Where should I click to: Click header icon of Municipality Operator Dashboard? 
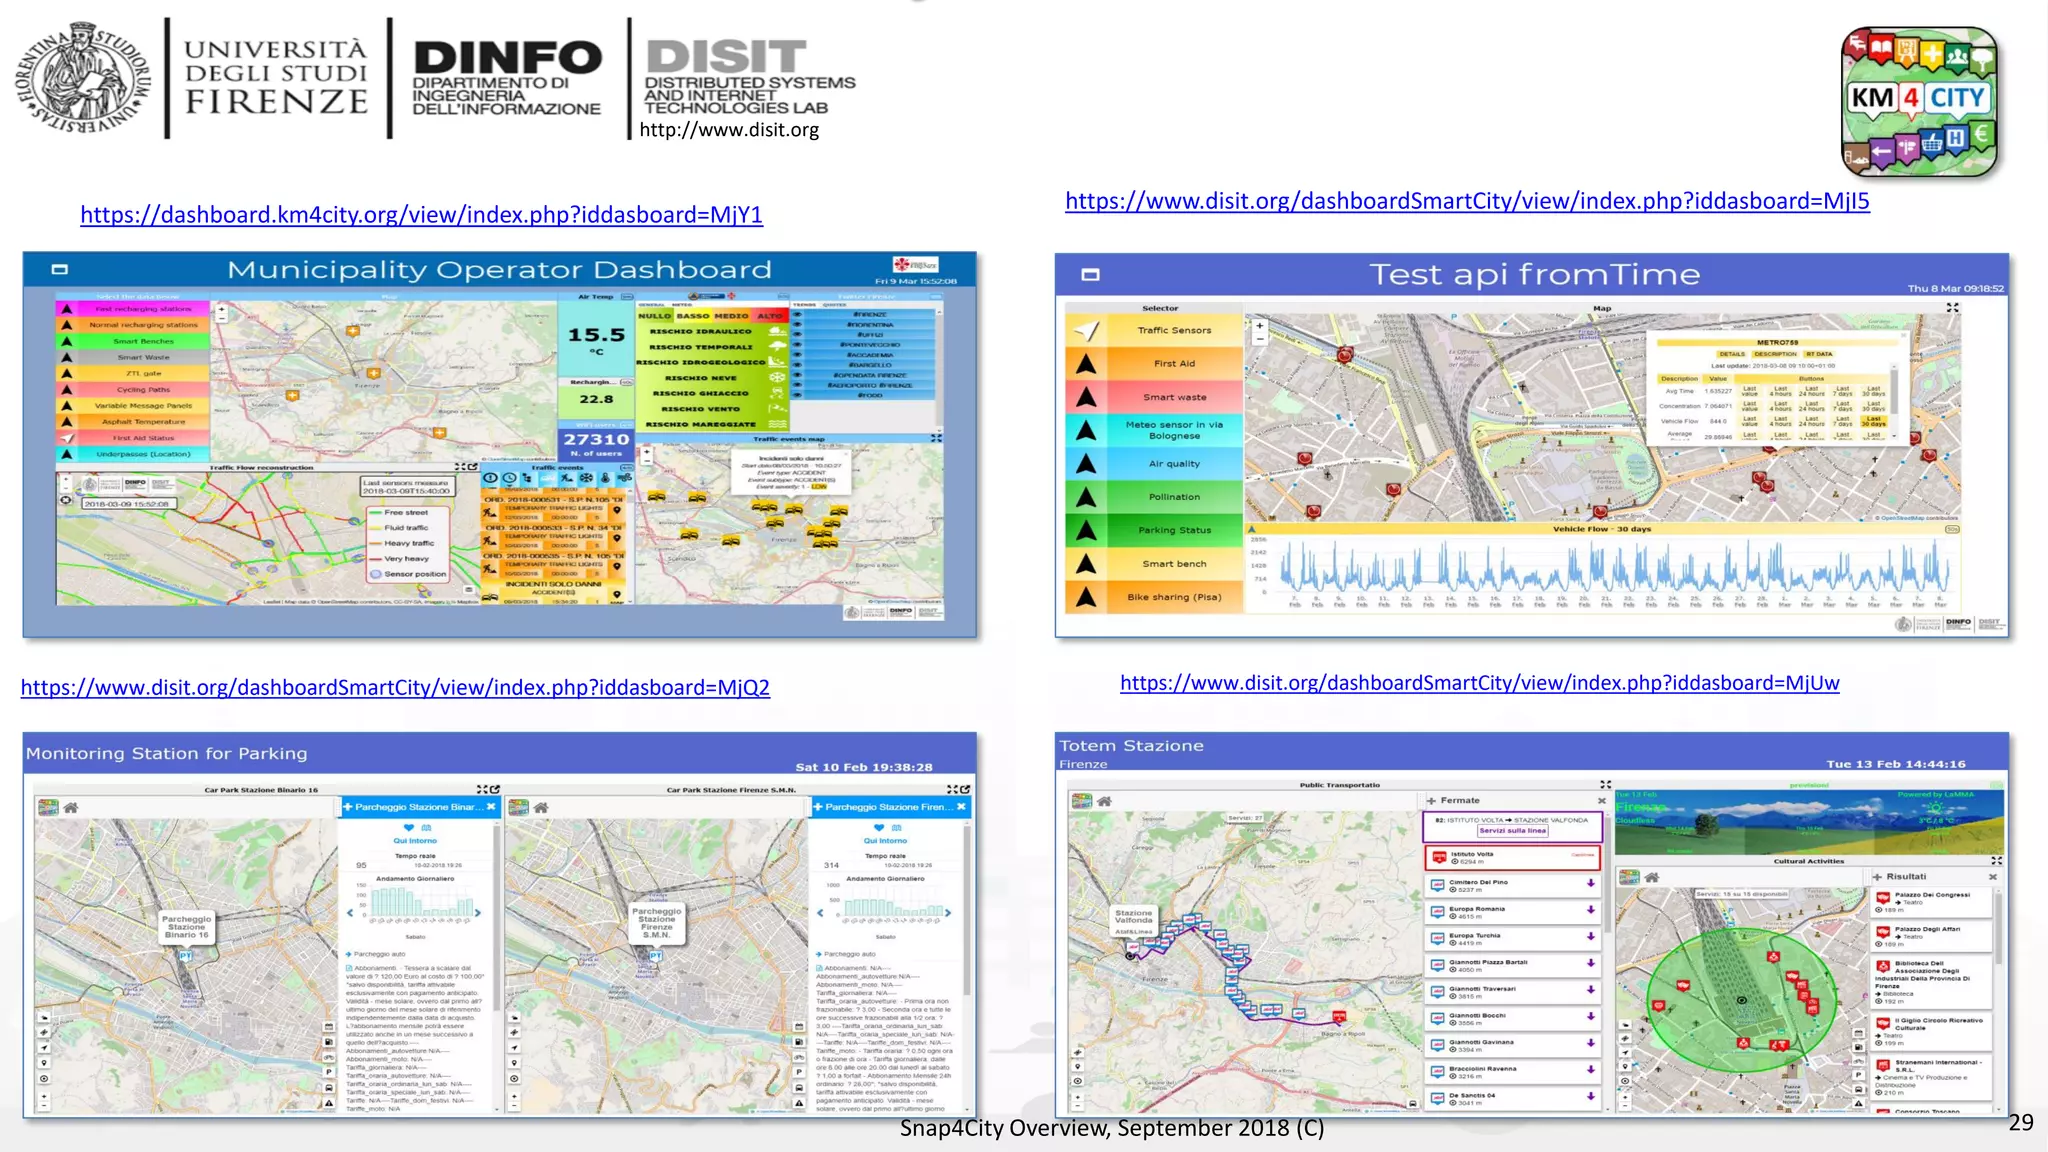(x=60, y=269)
